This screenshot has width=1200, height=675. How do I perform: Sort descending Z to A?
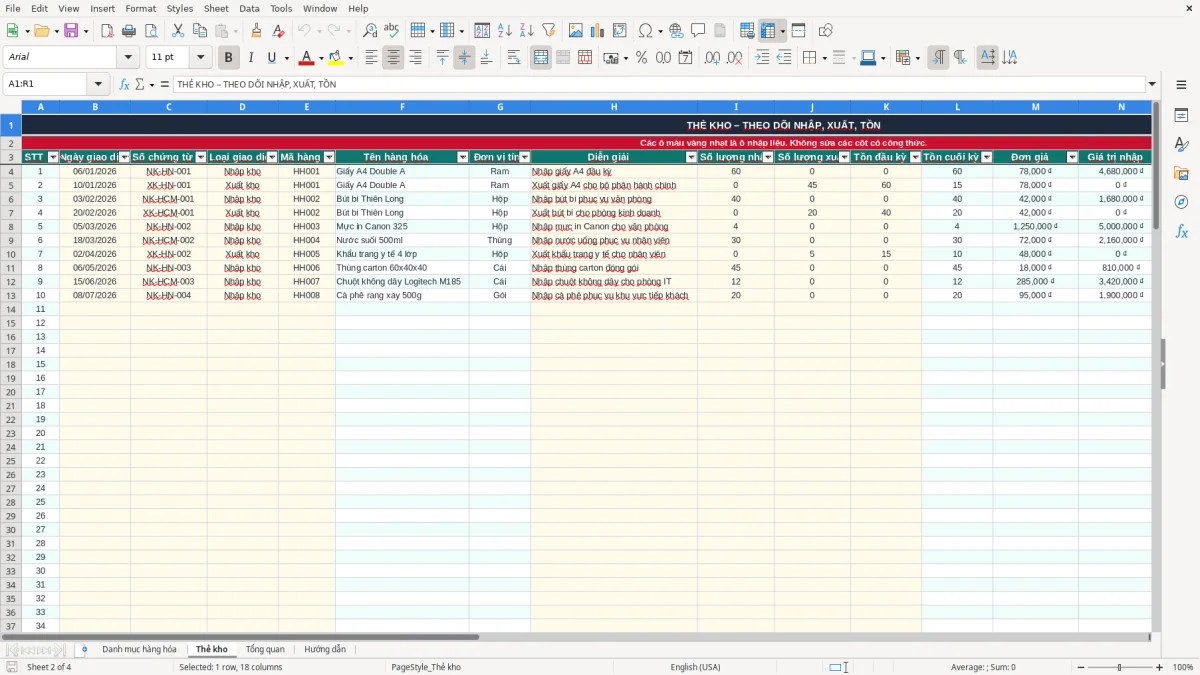coord(526,31)
